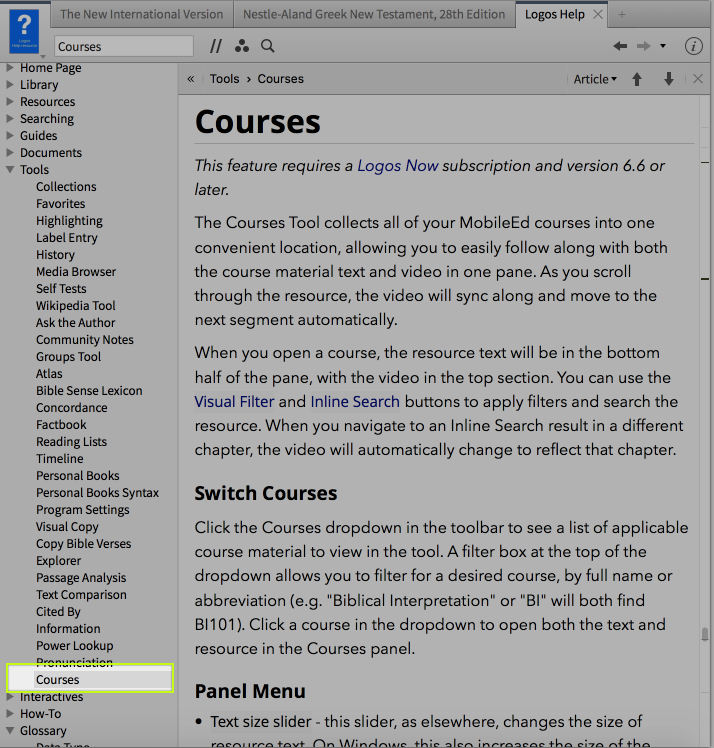Collapse the contents sidebar double-chevron
Screen dimensions: 714x748
coord(191,79)
